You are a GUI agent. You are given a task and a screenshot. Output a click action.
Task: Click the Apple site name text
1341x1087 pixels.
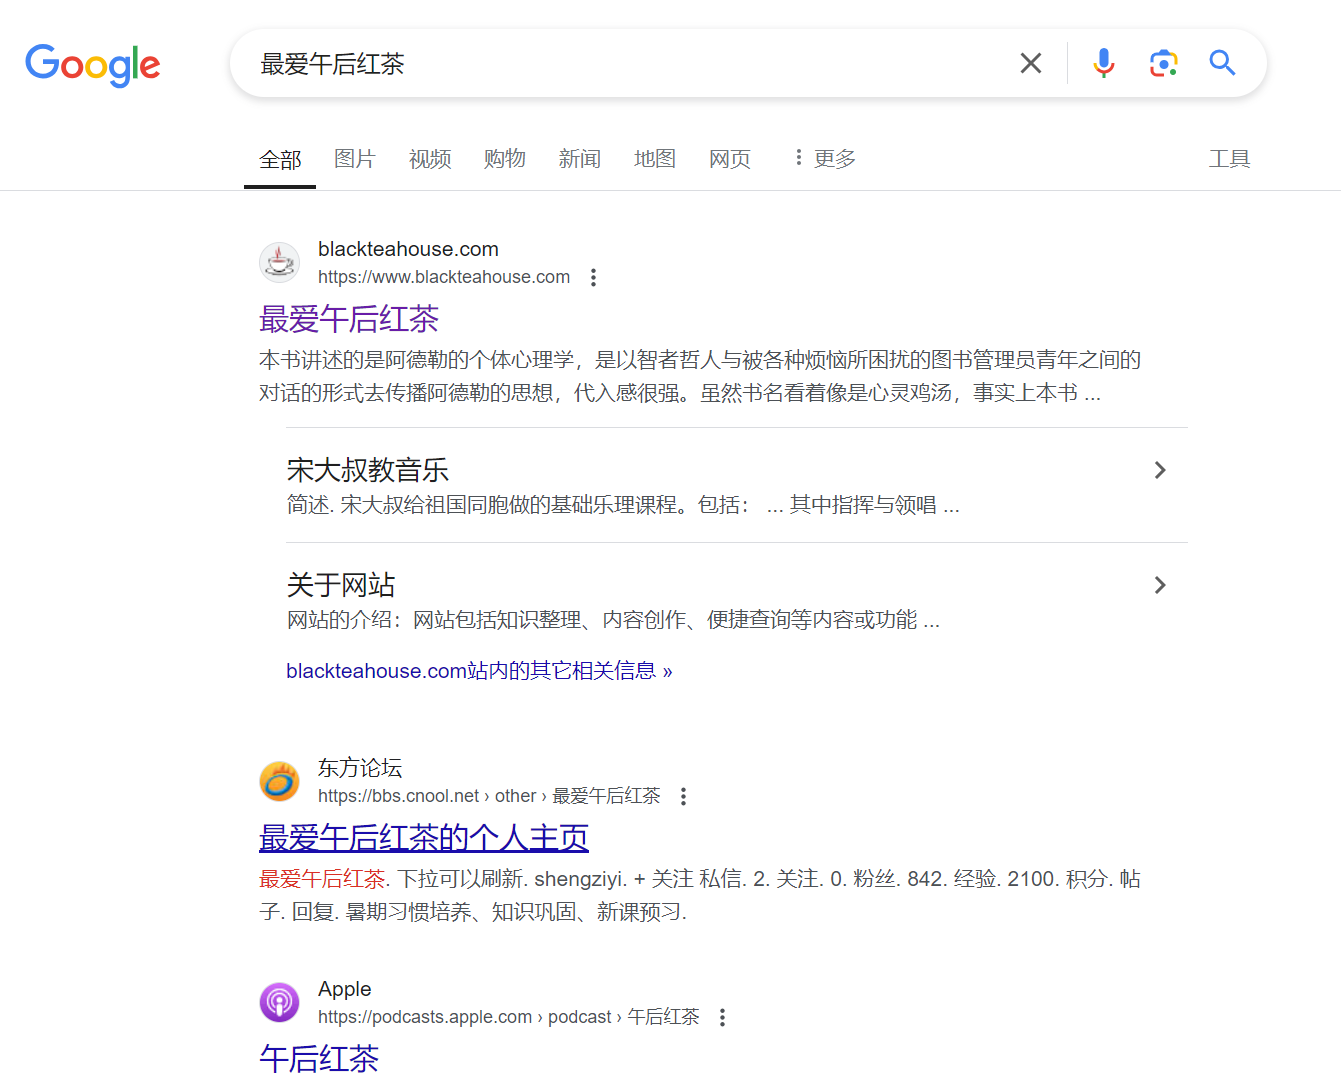345,989
